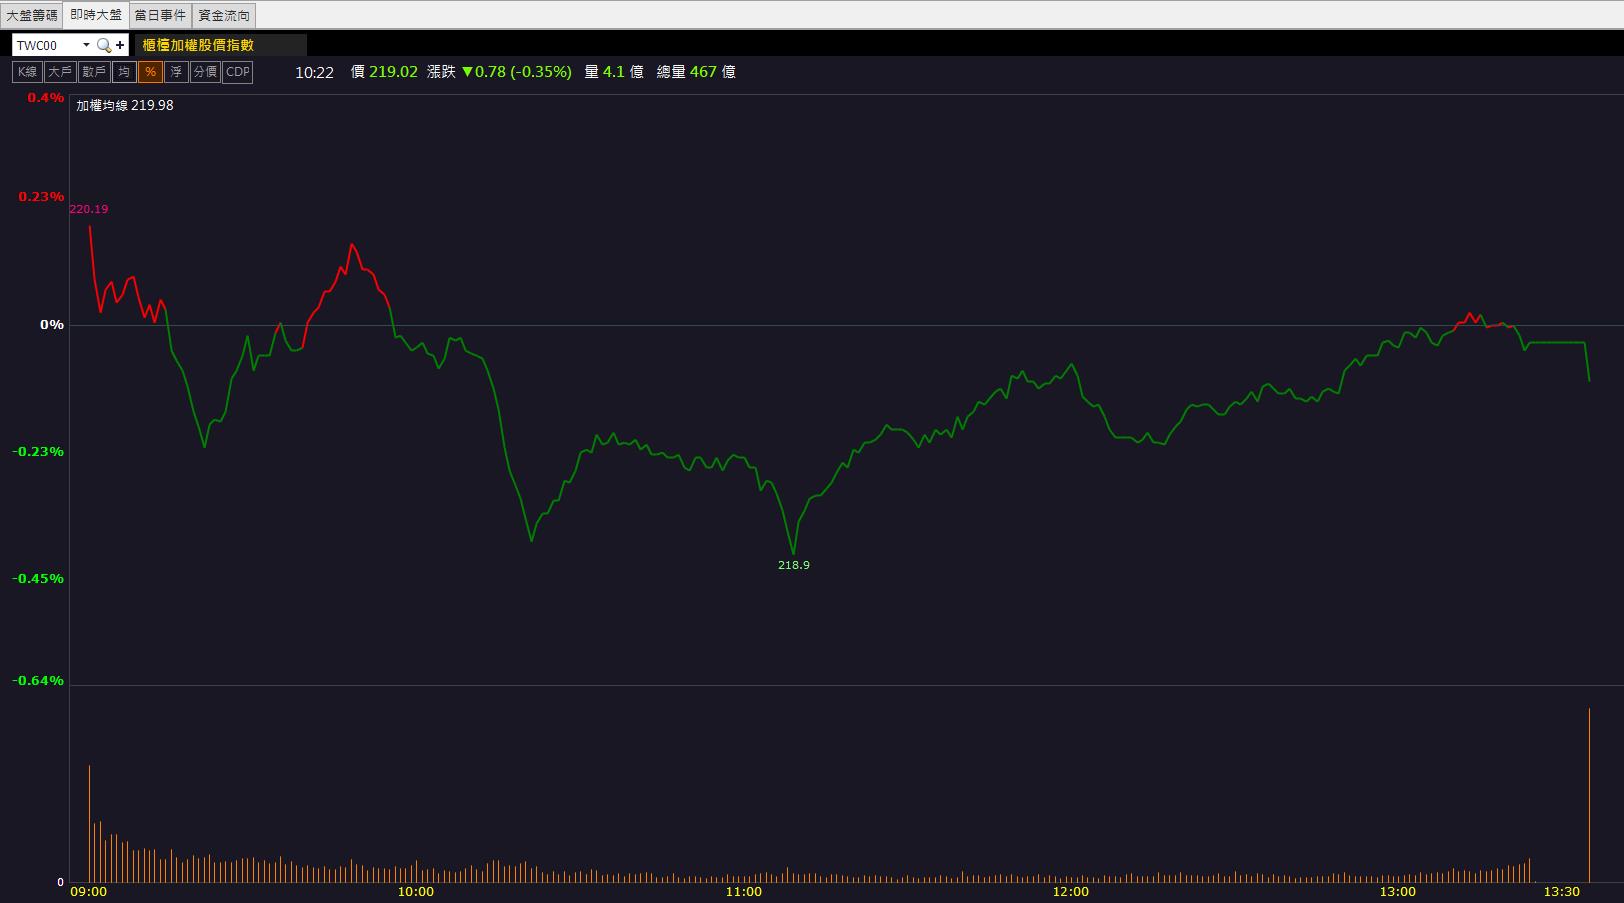Screen dimensions: 1624x903
Task: Click the 13:30 time axis label
Action: coord(1561,892)
